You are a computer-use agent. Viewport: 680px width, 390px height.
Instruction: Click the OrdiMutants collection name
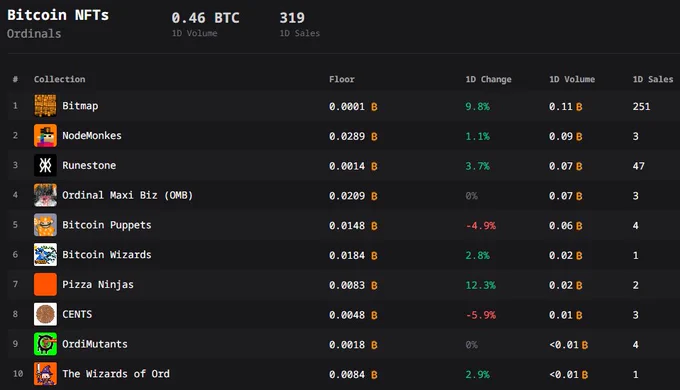[x=95, y=344]
